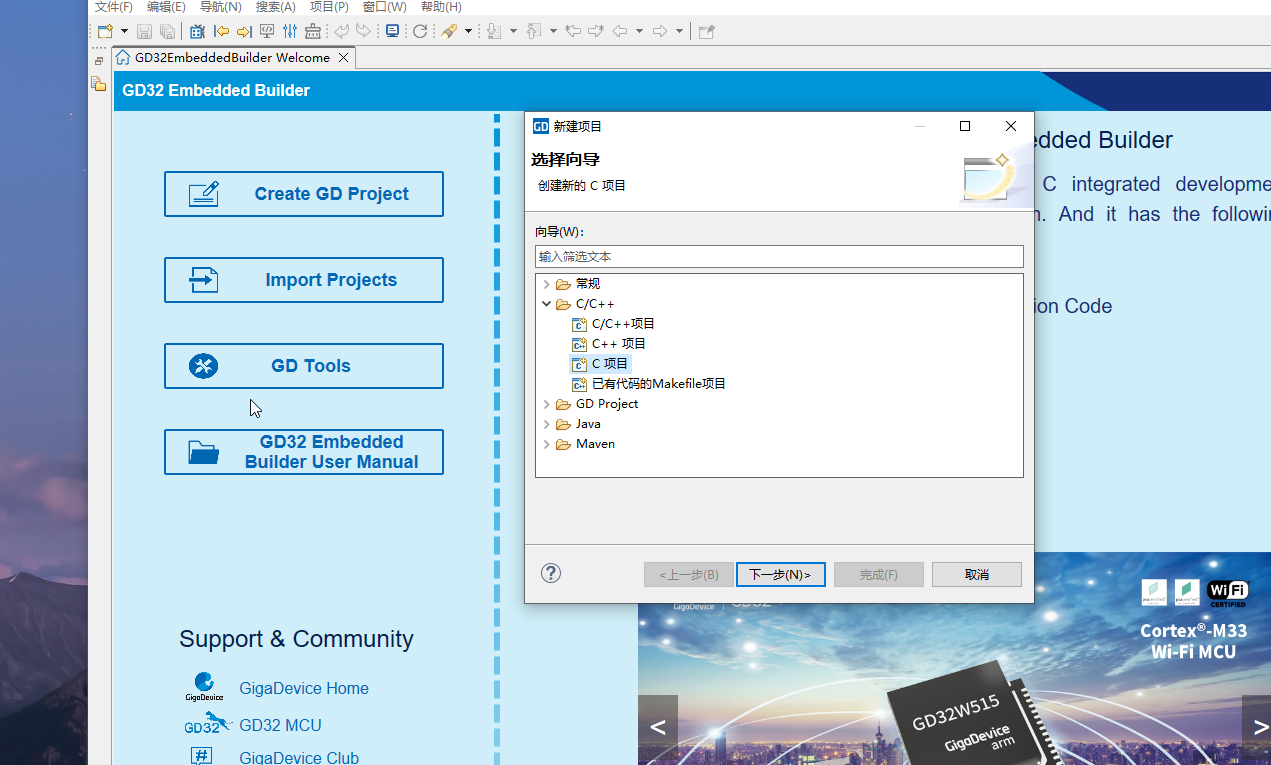Click the yellow left-arrow toolbar icon
1271x765 pixels.
[222, 31]
